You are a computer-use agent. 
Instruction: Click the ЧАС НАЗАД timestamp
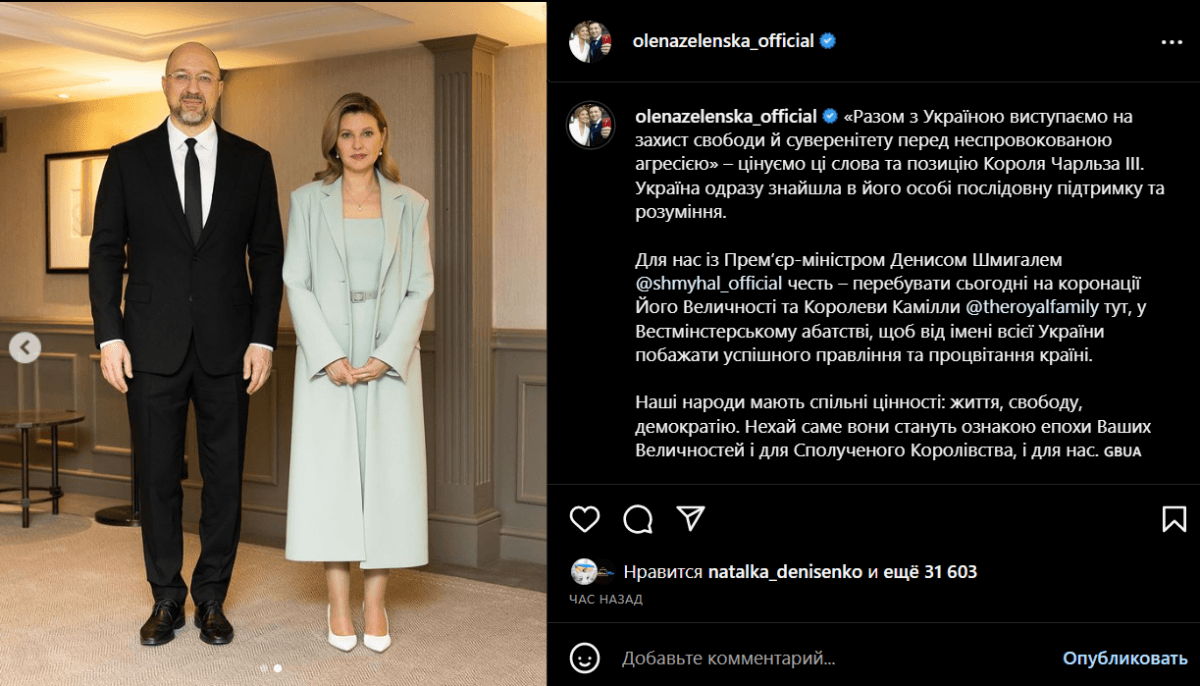click(x=606, y=600)
